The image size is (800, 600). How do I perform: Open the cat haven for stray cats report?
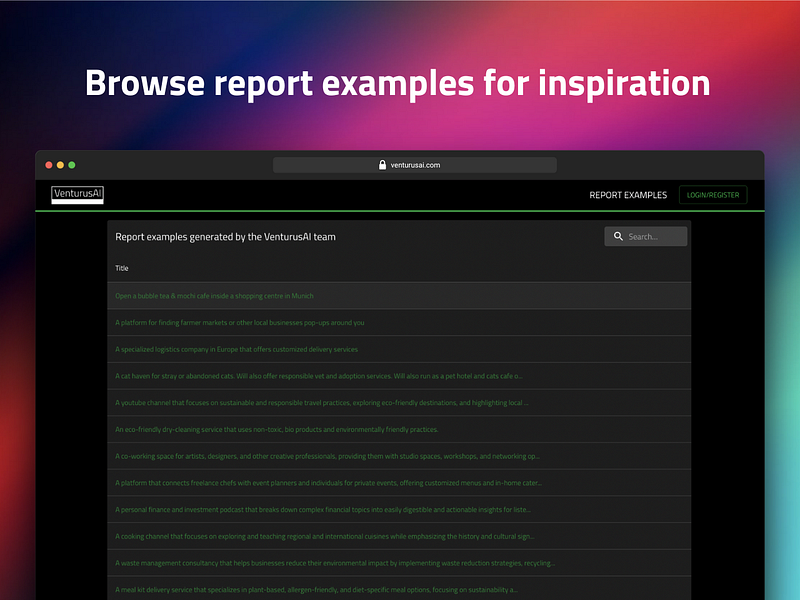[318, 376]
